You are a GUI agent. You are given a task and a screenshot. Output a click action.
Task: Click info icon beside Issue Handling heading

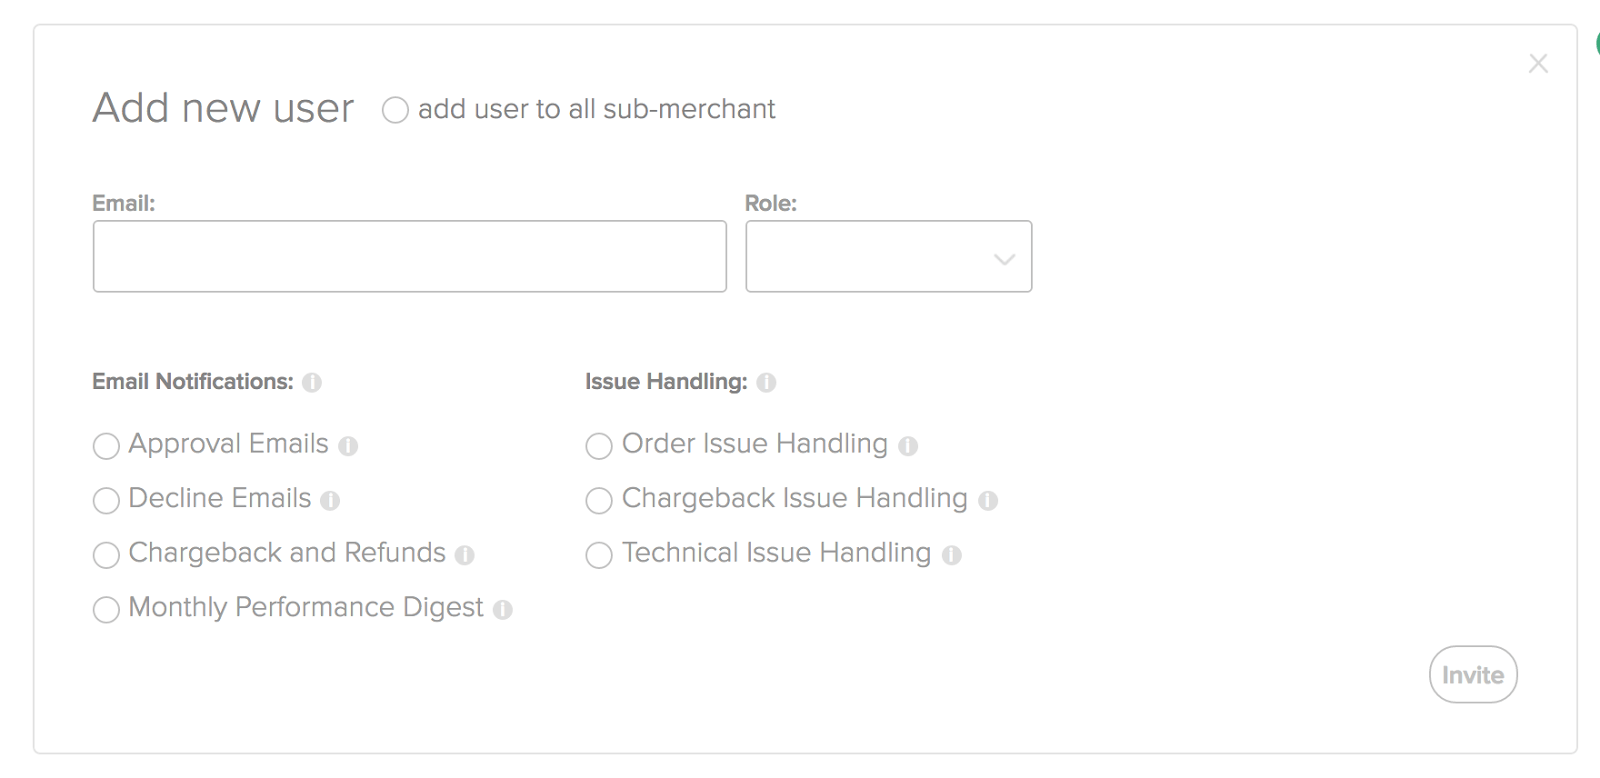point(766,383)
